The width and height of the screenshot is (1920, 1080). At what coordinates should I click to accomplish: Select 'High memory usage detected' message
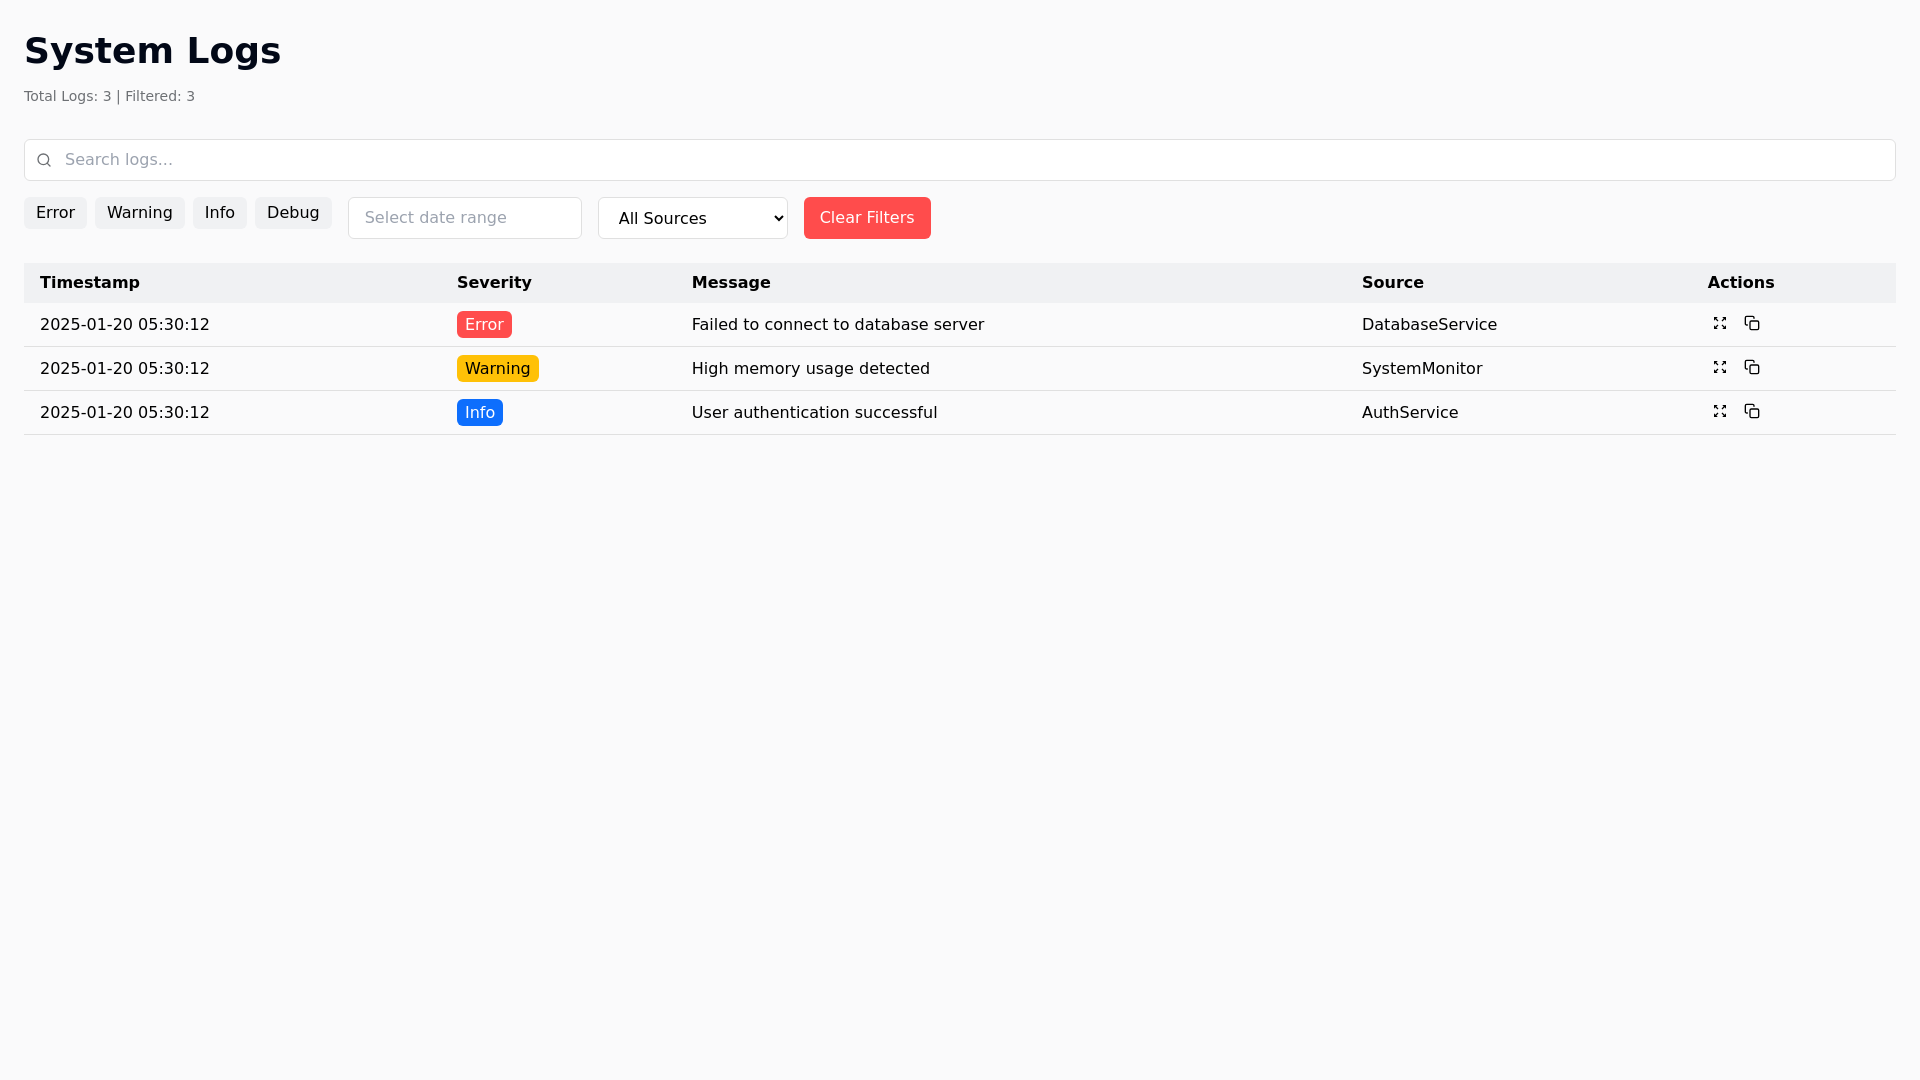click(x=811, y=369)
